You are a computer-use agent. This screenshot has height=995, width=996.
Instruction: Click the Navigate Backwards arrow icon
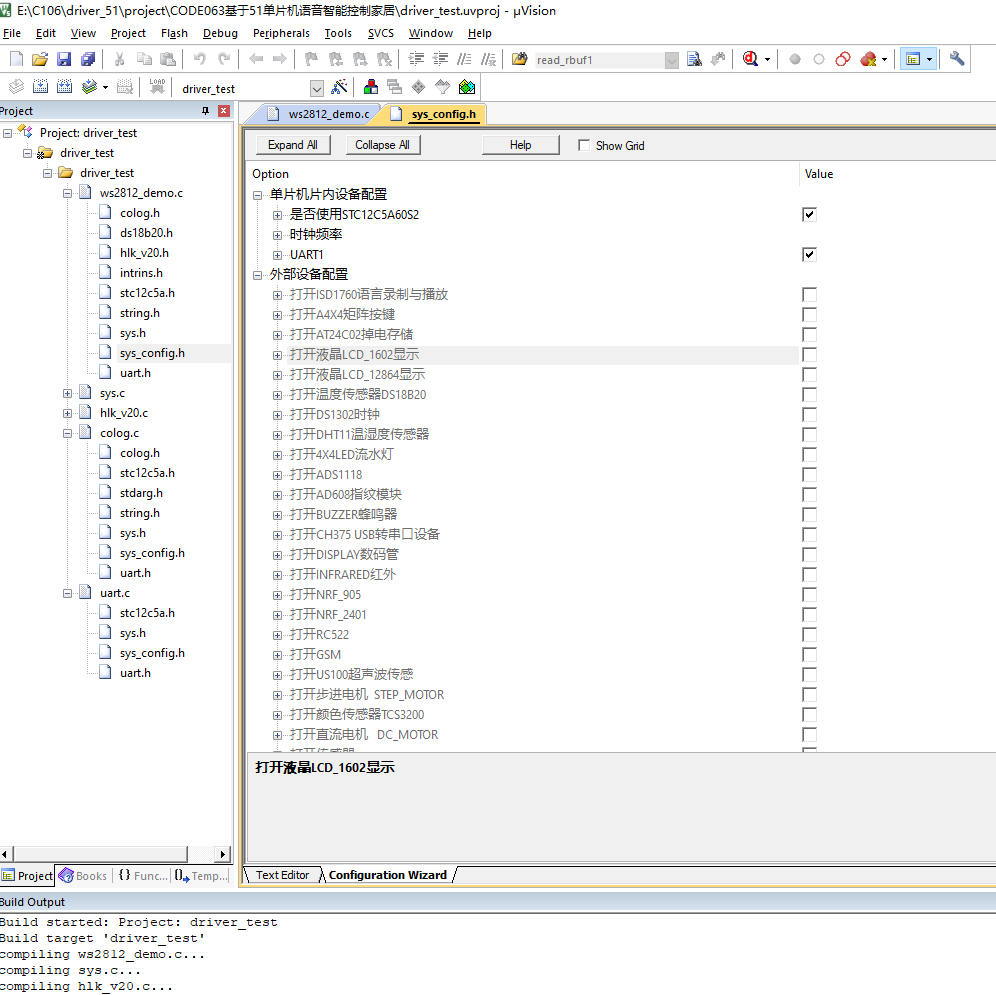[256, 59]
